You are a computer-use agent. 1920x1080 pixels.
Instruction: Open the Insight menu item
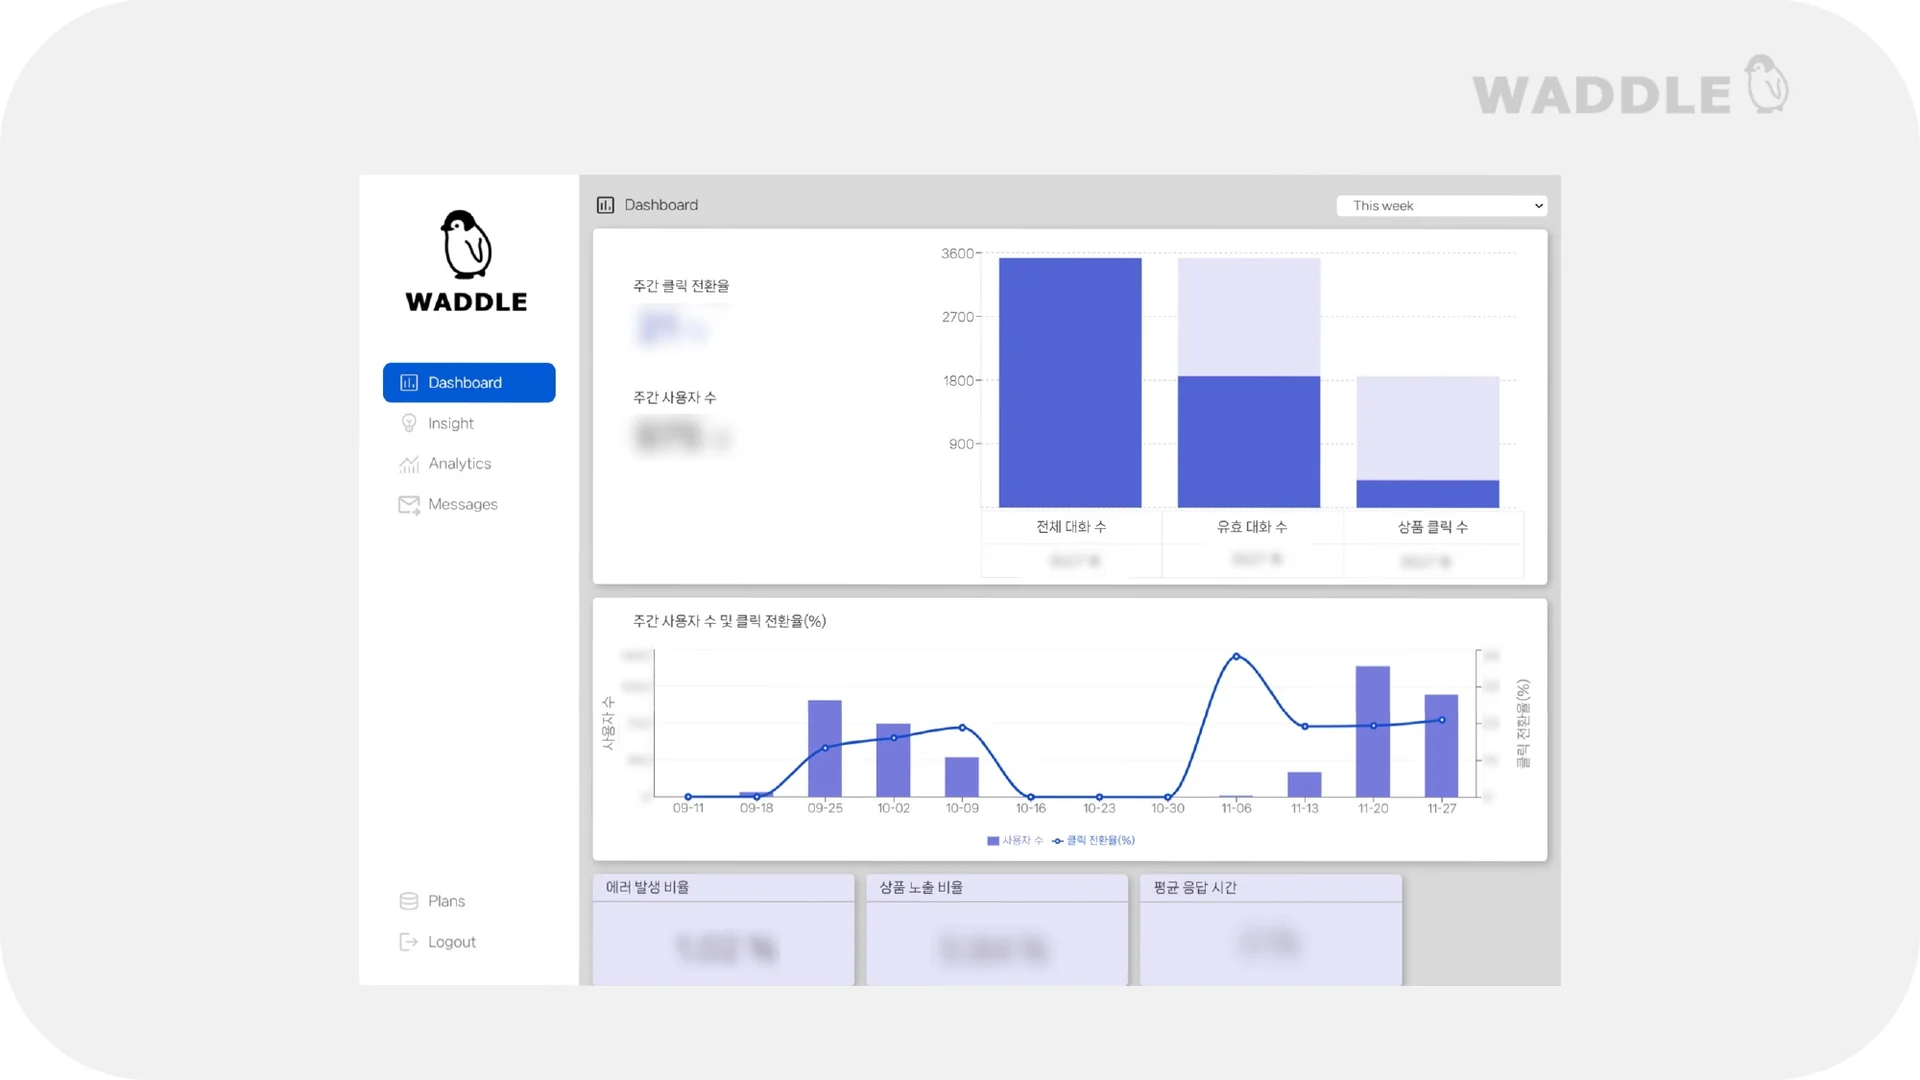click(x=451, y=423)
